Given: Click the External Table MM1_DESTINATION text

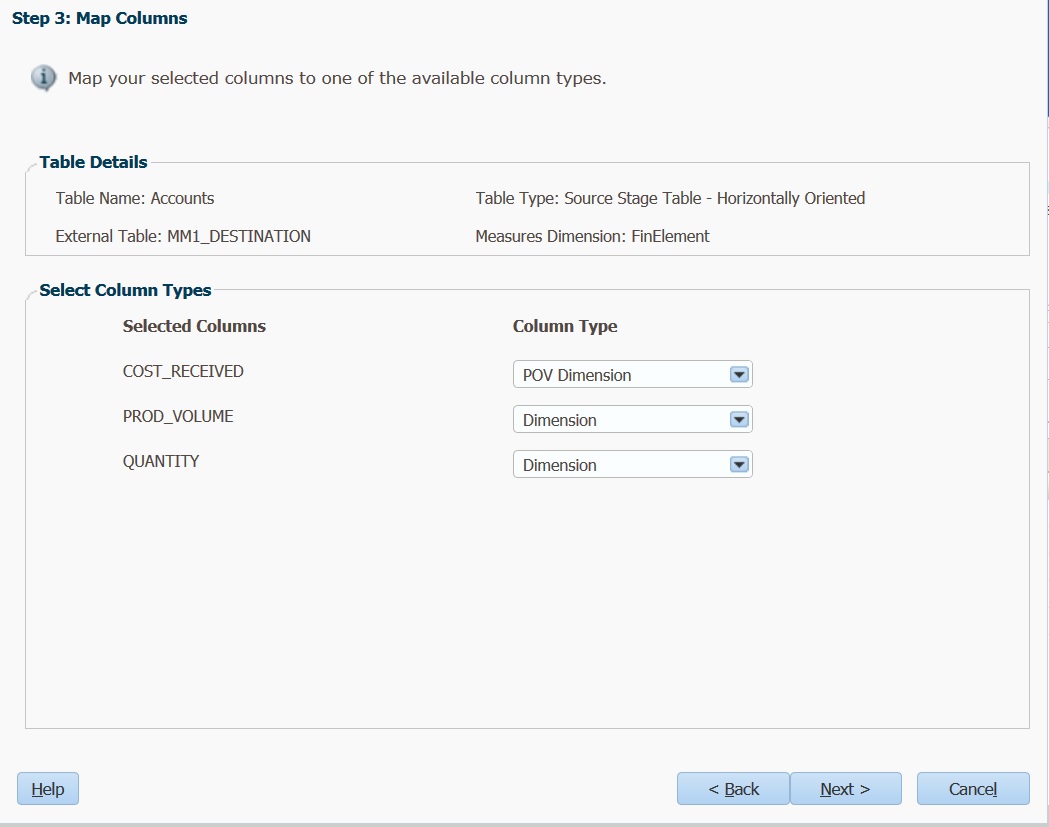Looking at the screenshot, I should tap(183, 236).
